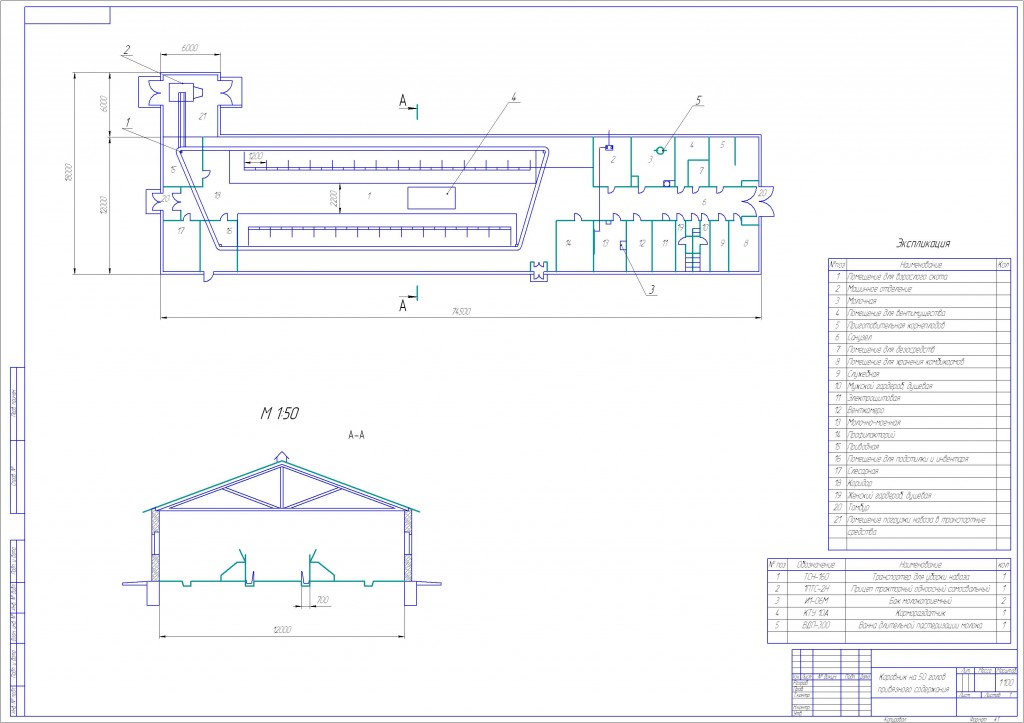The height and width of the screenshot is (723, 1024).
Task: Select the "Приводная" room entry
Action: [x=863, y=447]
